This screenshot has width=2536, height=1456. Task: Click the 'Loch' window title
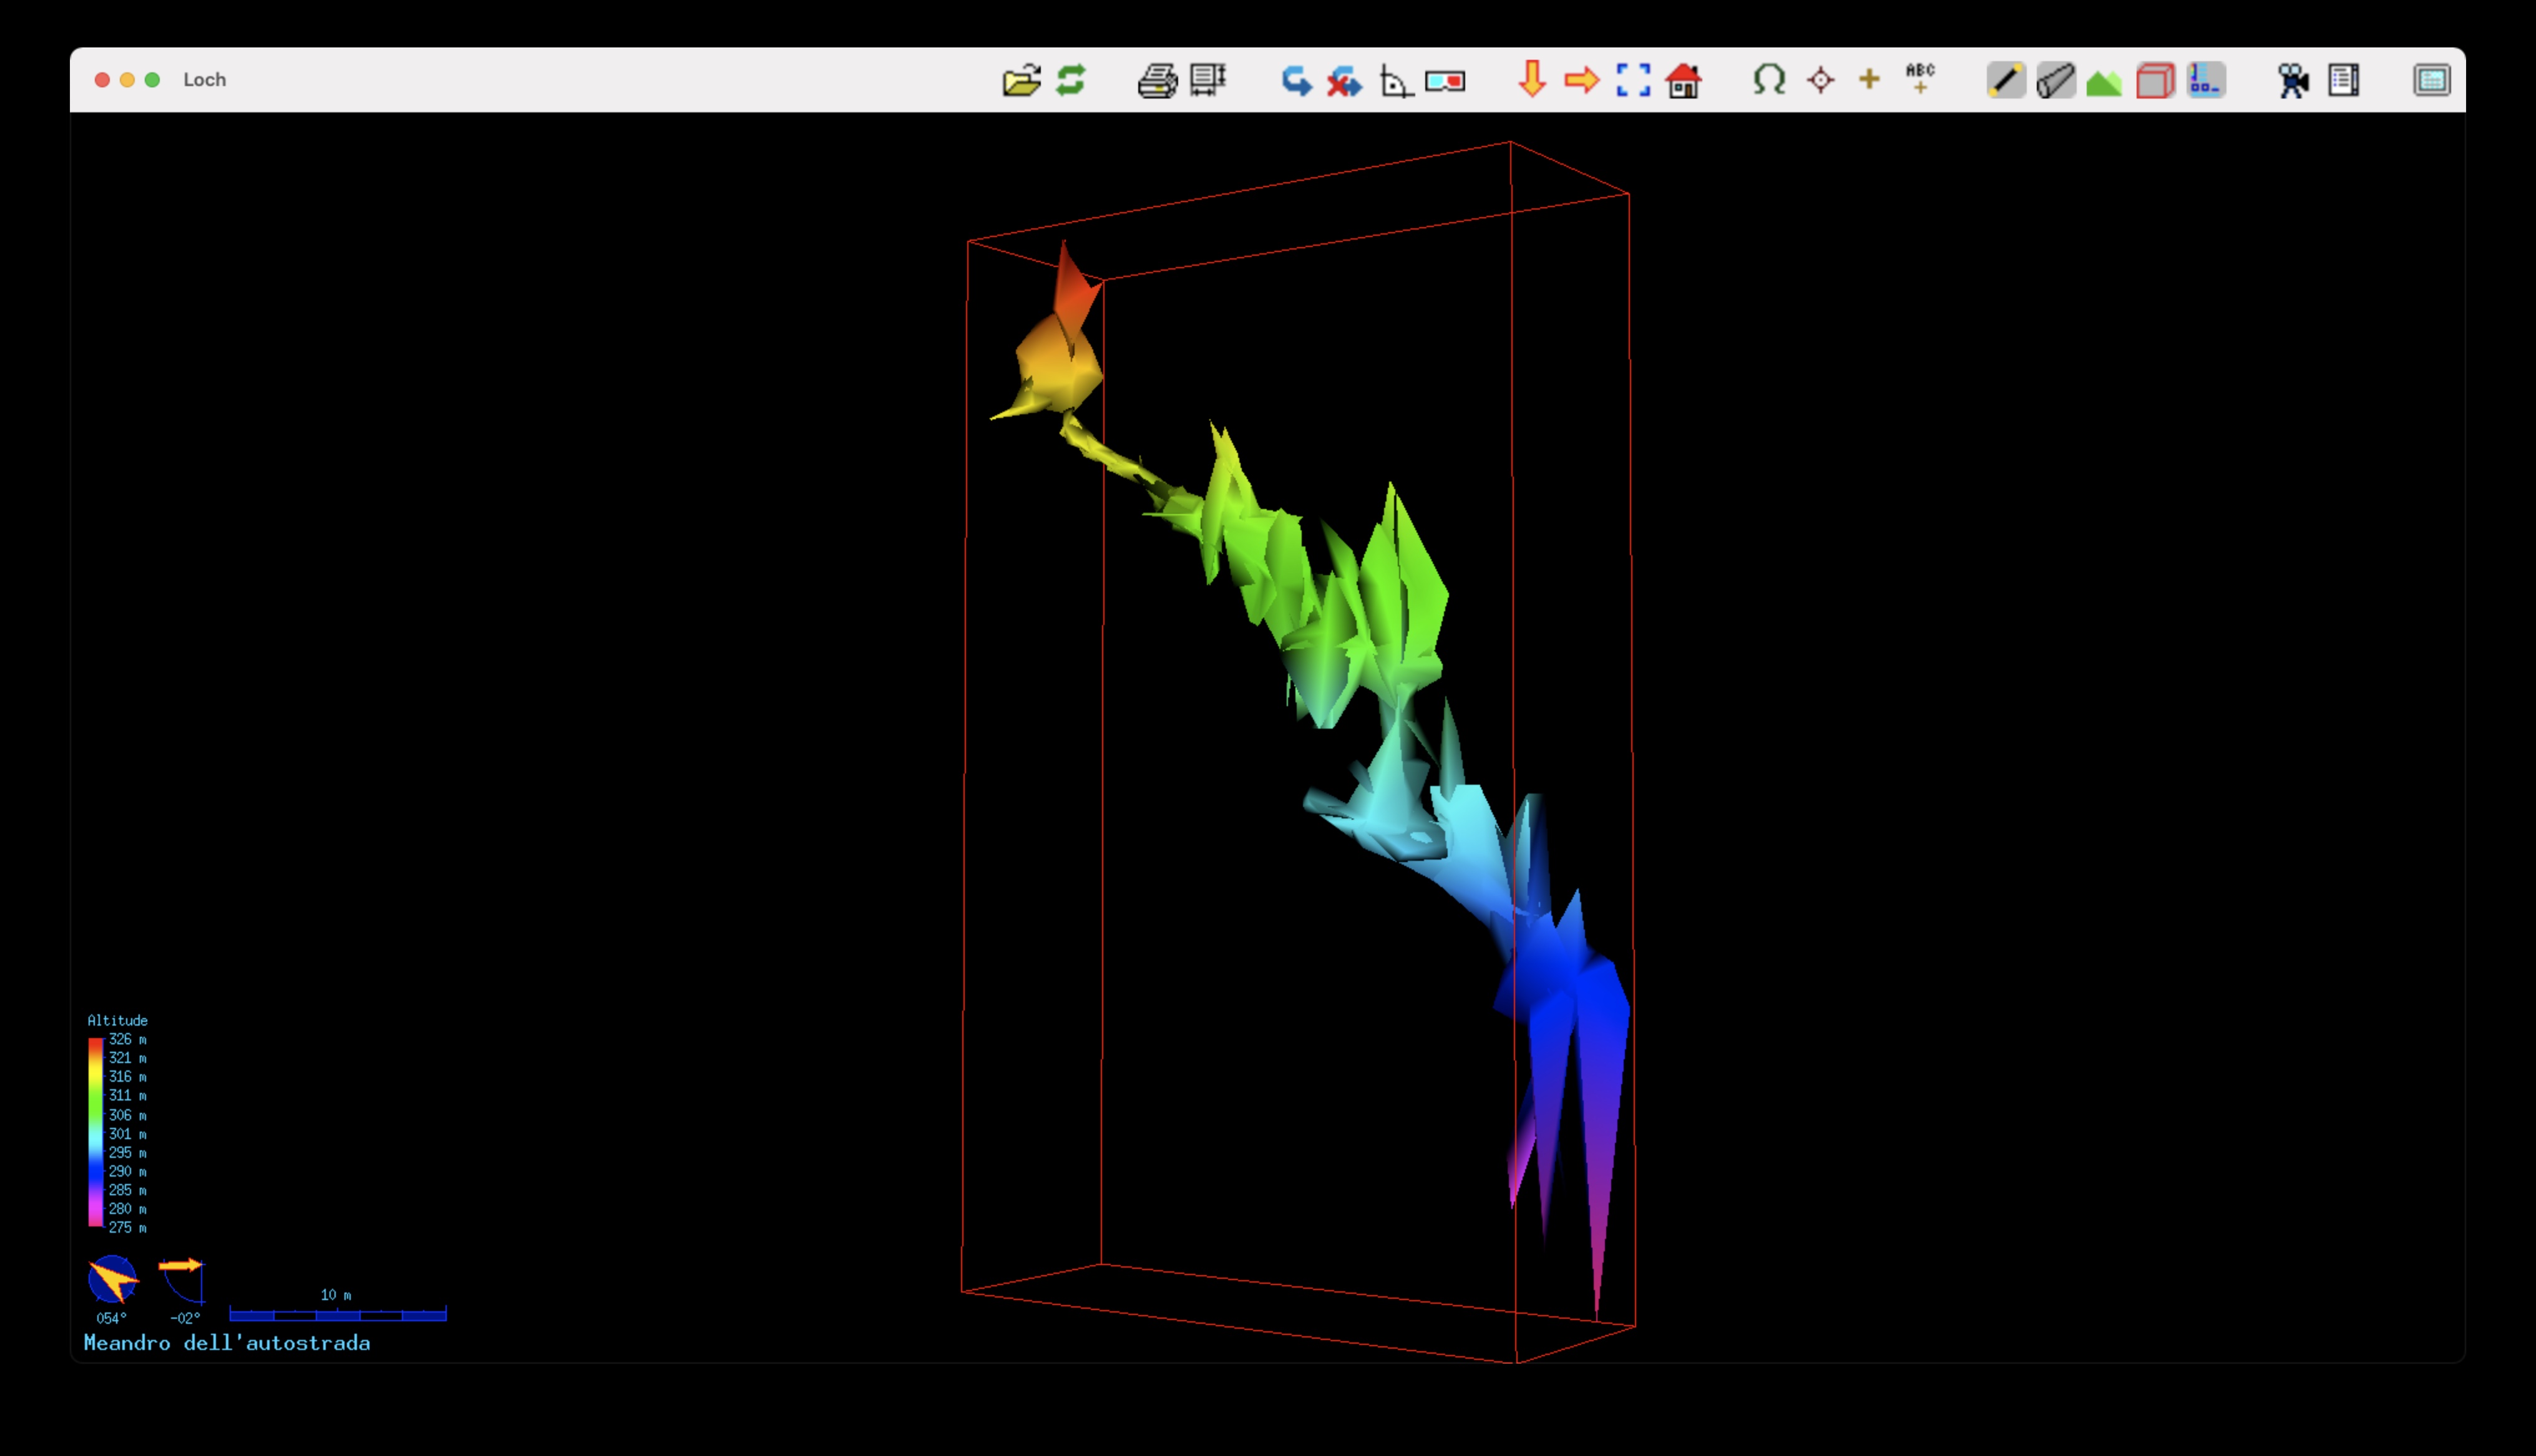pos(204,80)
